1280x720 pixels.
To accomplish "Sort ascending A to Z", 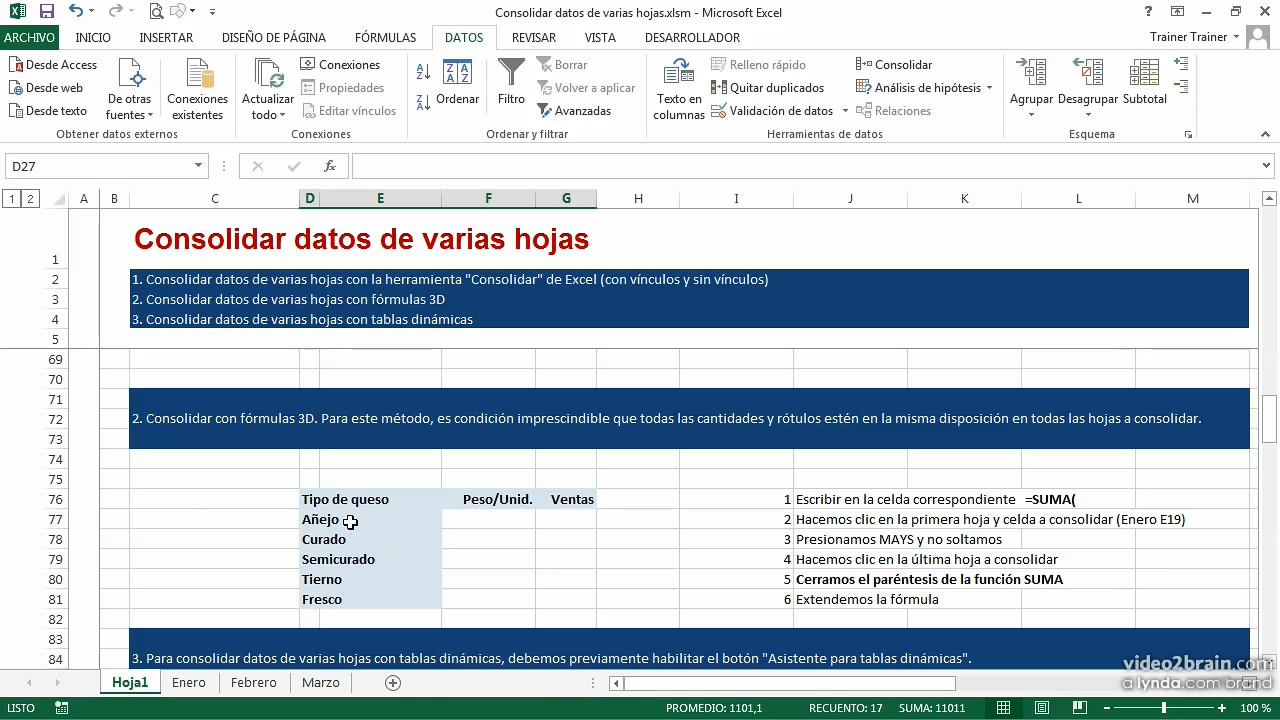I will (x=423, y=72).
